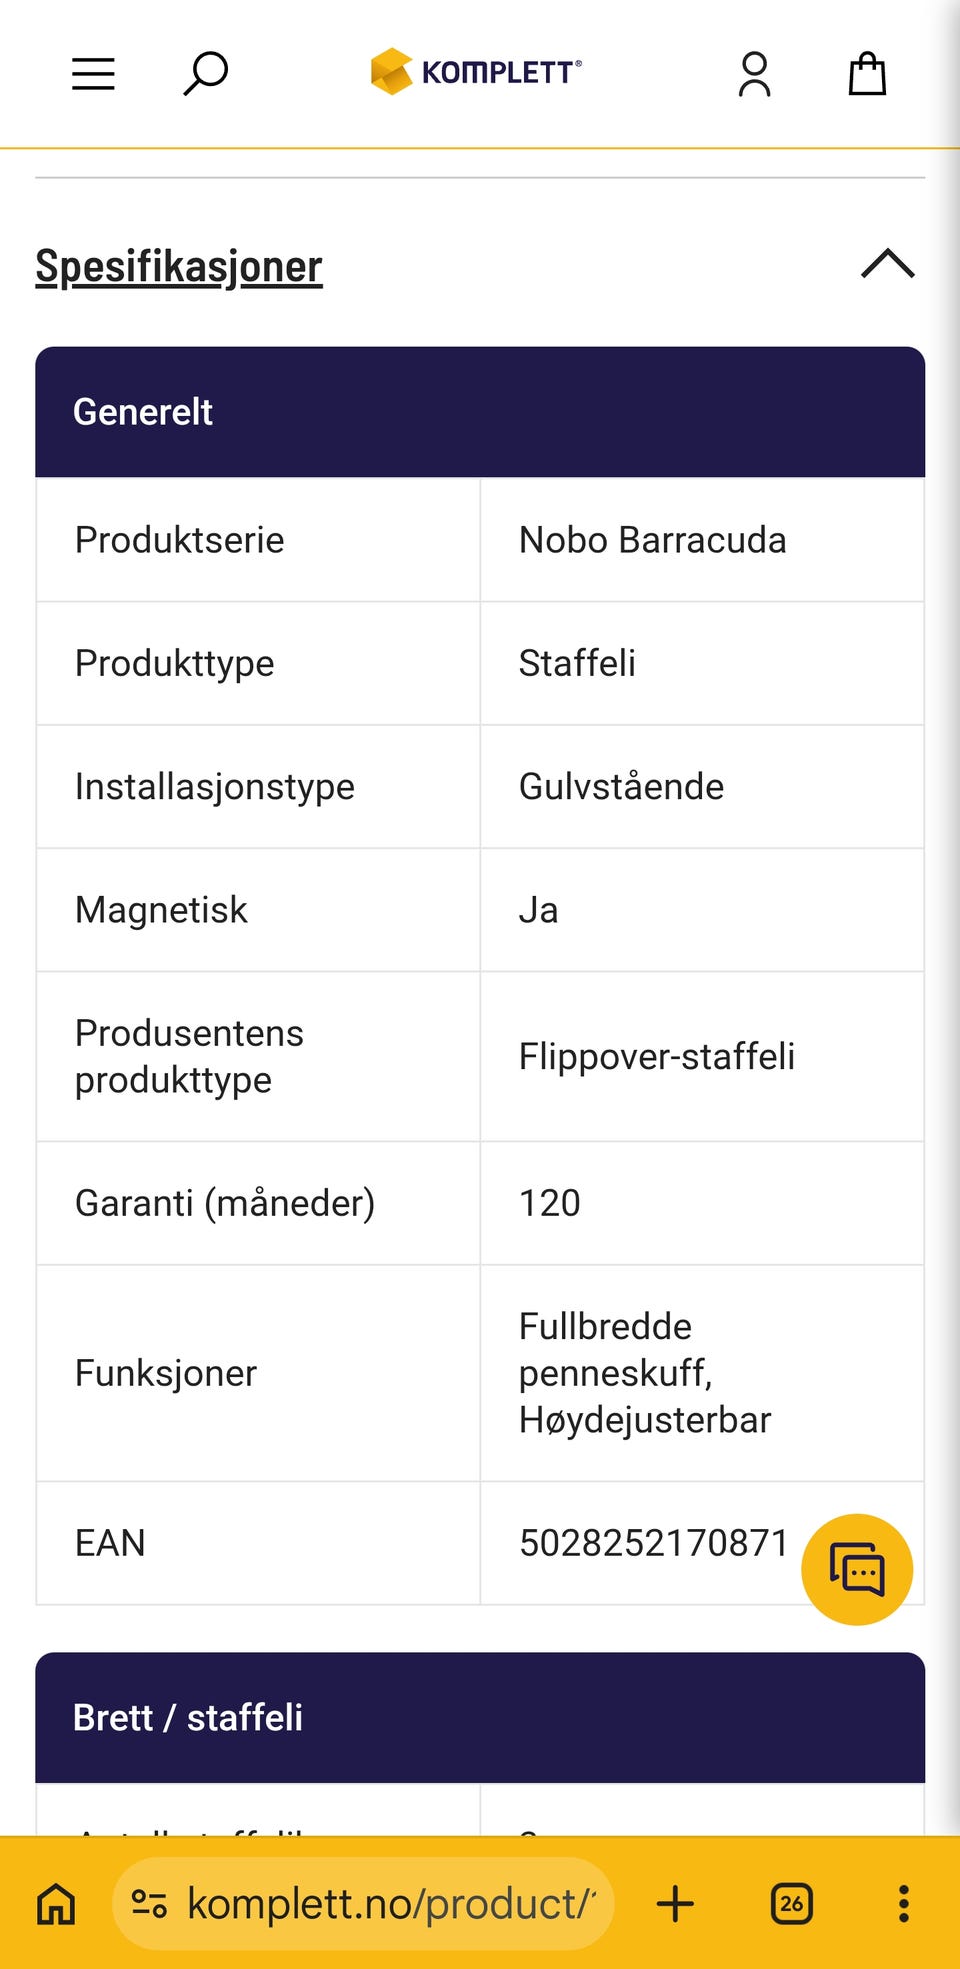960x1969 pixels.
Task: Tap the search magnifier icon
Action: 206,74
